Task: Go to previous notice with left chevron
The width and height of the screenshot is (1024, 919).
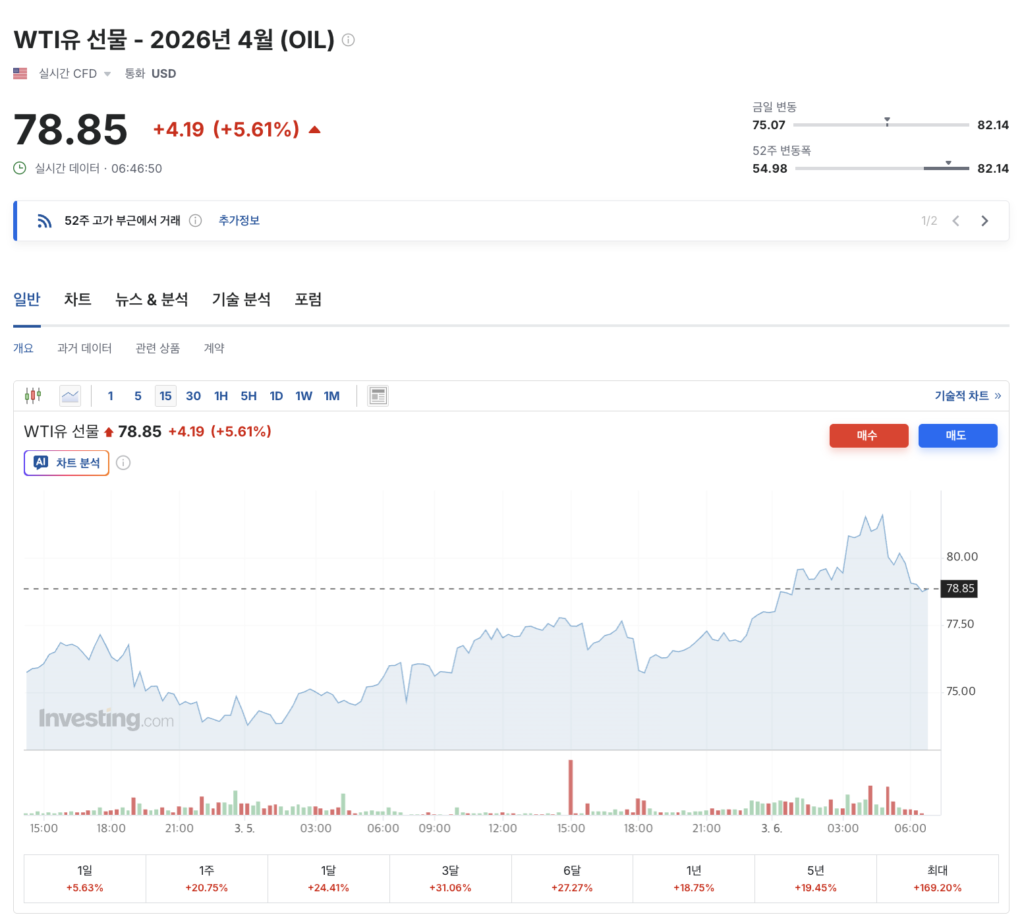Action: click(x=956, y=221)
